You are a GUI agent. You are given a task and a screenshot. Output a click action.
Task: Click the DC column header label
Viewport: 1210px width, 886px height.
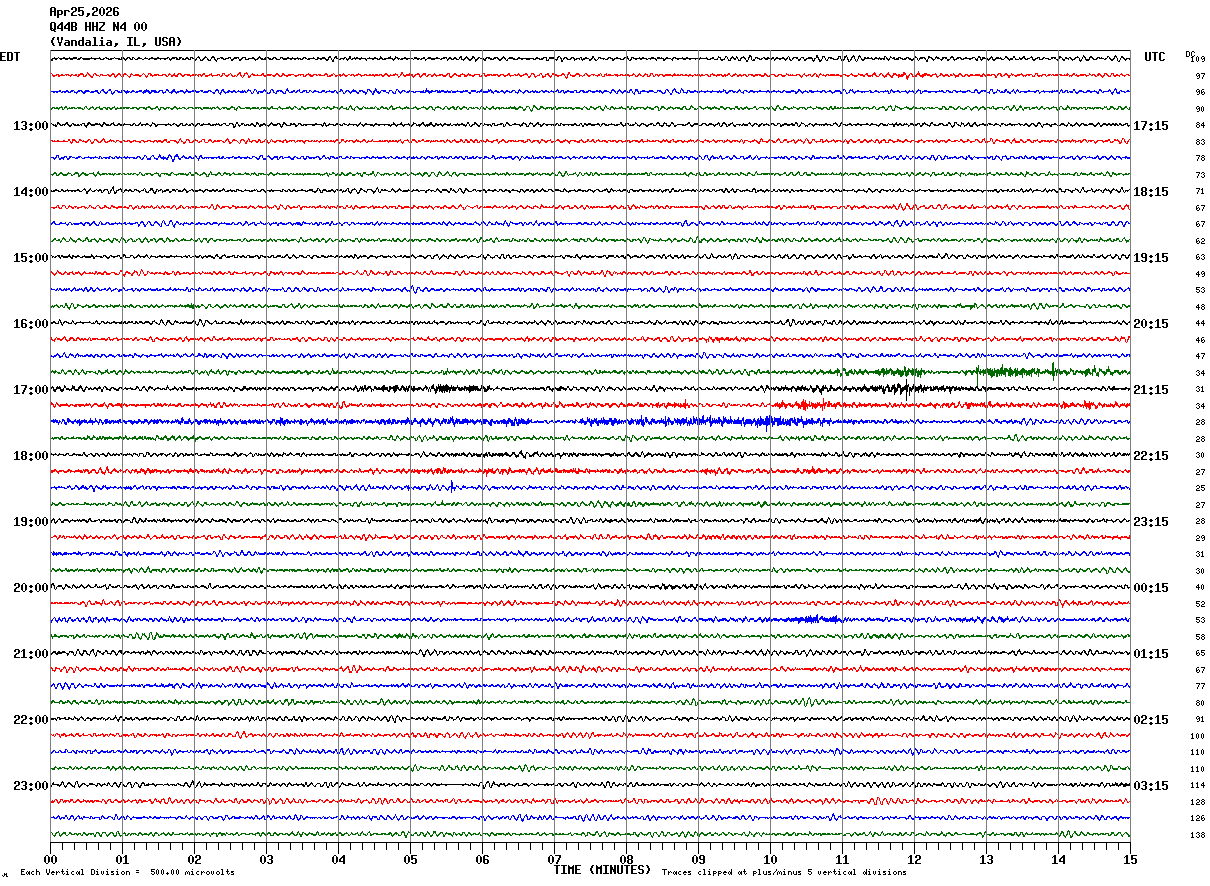pyautogui.click(x=1190, y=53)
